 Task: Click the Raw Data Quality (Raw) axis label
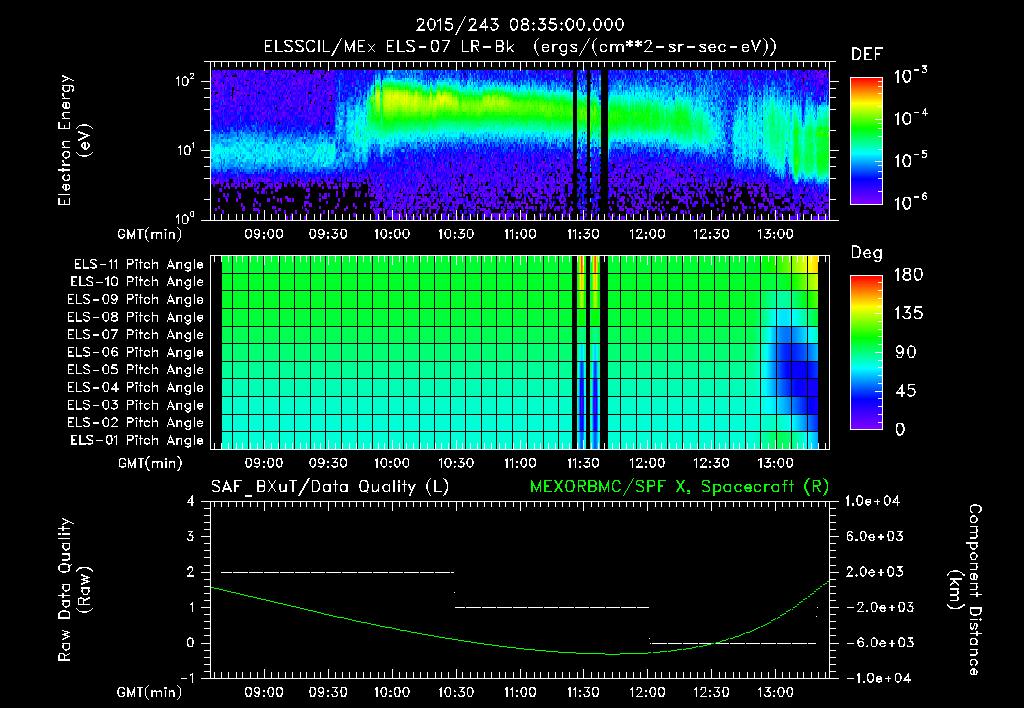(74, 590)
